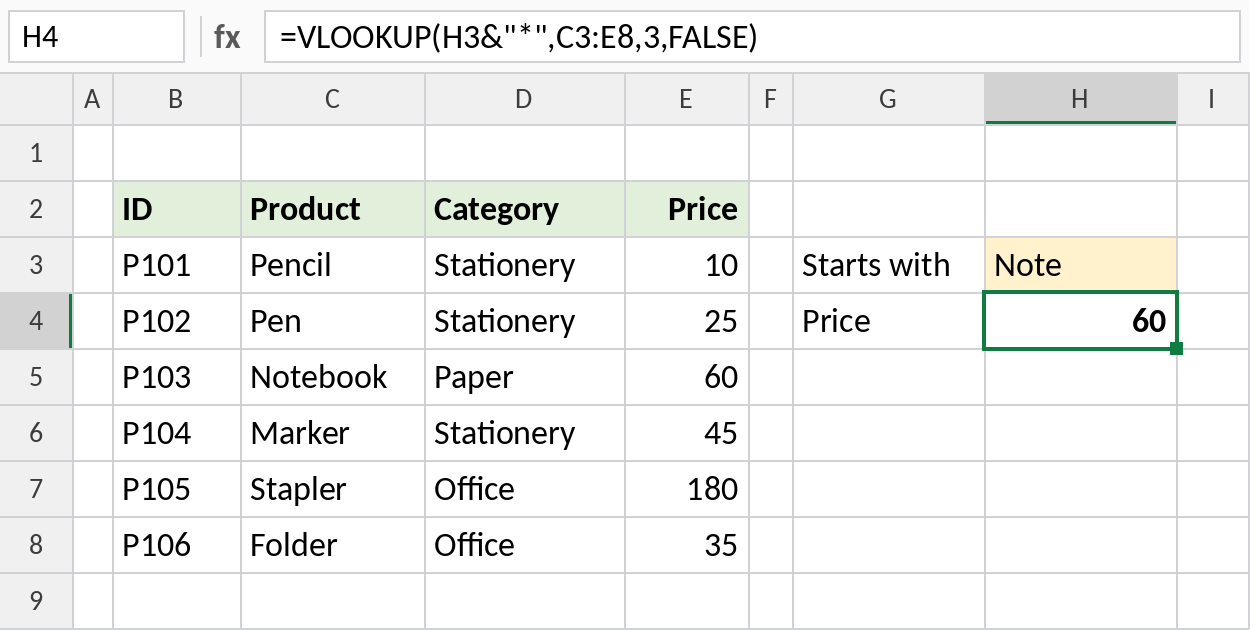
Task: Select the Pen product cell
Action: (x=333, y=321)
